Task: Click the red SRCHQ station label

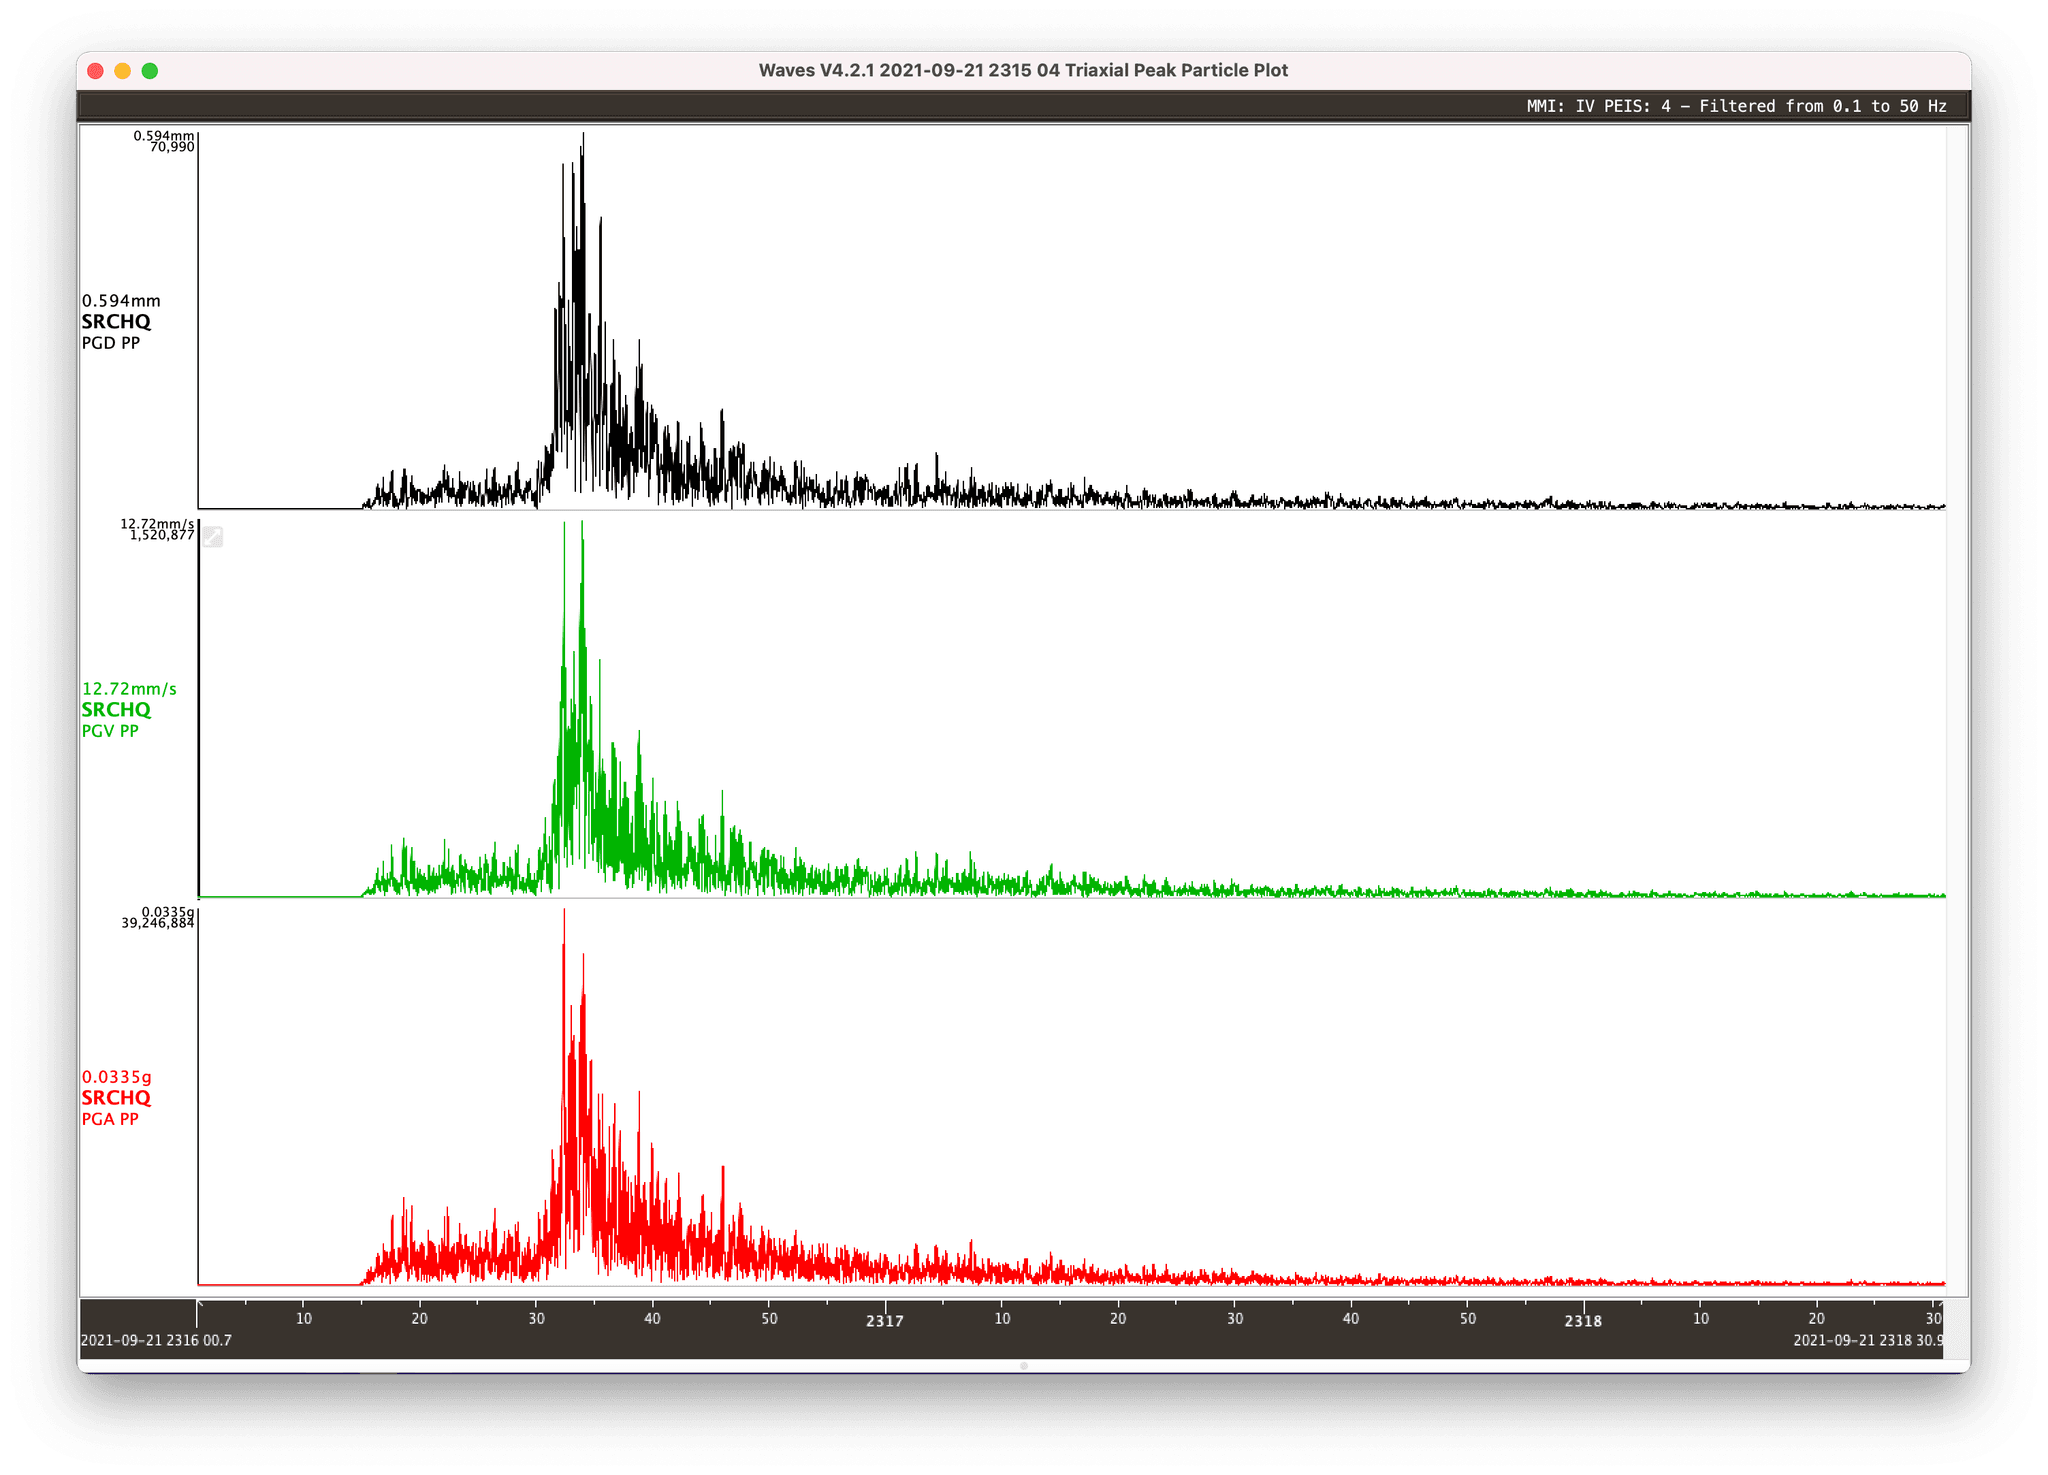Action: pos(116,1098)
